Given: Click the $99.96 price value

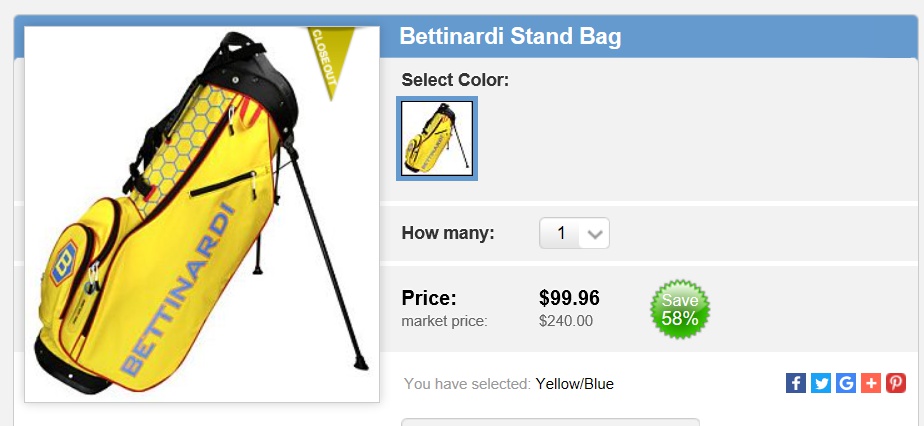Looking at the screenshot, I should pos(569,298).
